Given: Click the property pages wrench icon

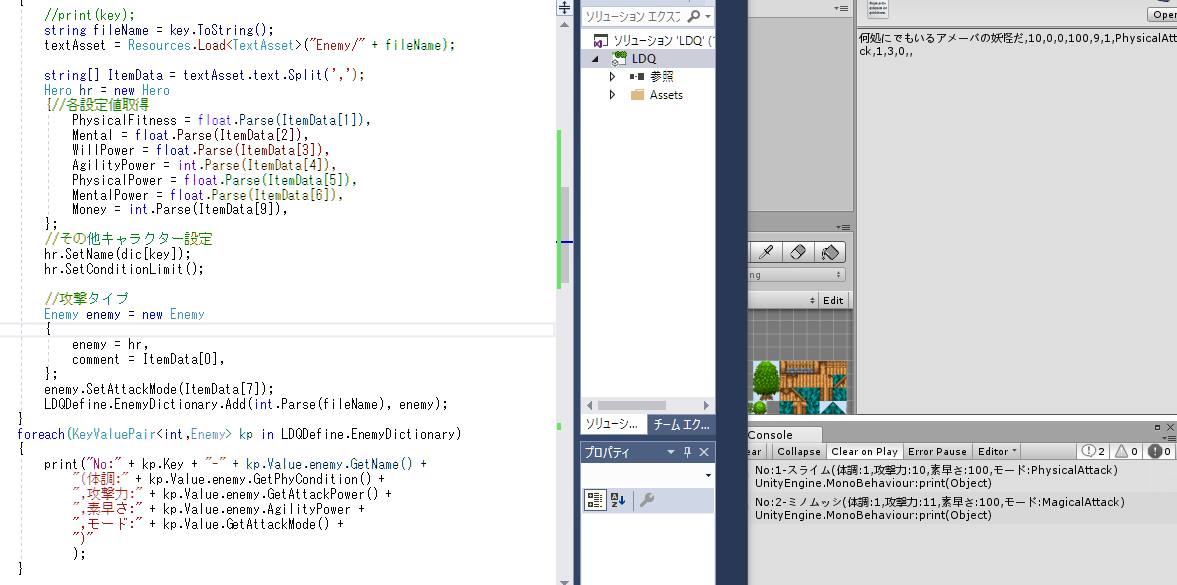Looking at the screenshot, I should click(646, 500).
